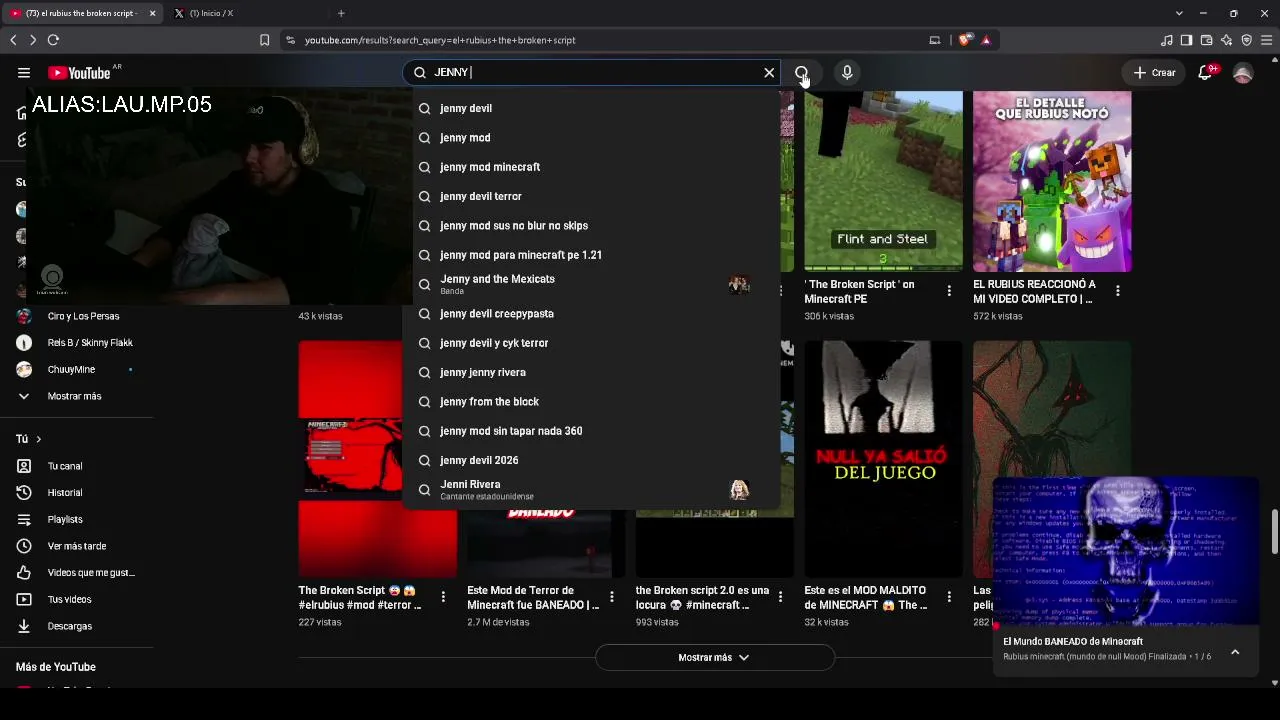Go forward with the browser forward arrow
Screen dimensions: 1280x720
point(33,40)
